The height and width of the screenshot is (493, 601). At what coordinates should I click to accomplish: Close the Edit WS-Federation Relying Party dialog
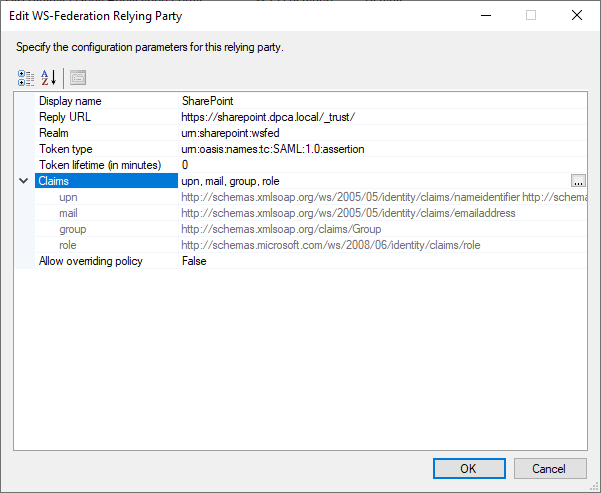tap(576, 16)
